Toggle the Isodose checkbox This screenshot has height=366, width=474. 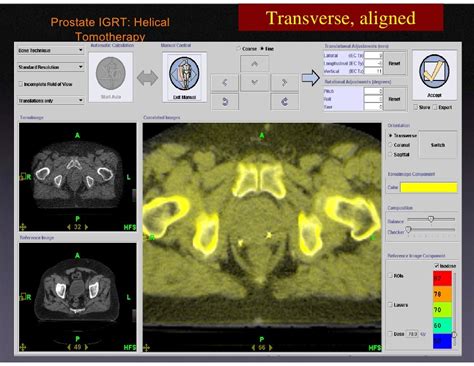(436, 266)
